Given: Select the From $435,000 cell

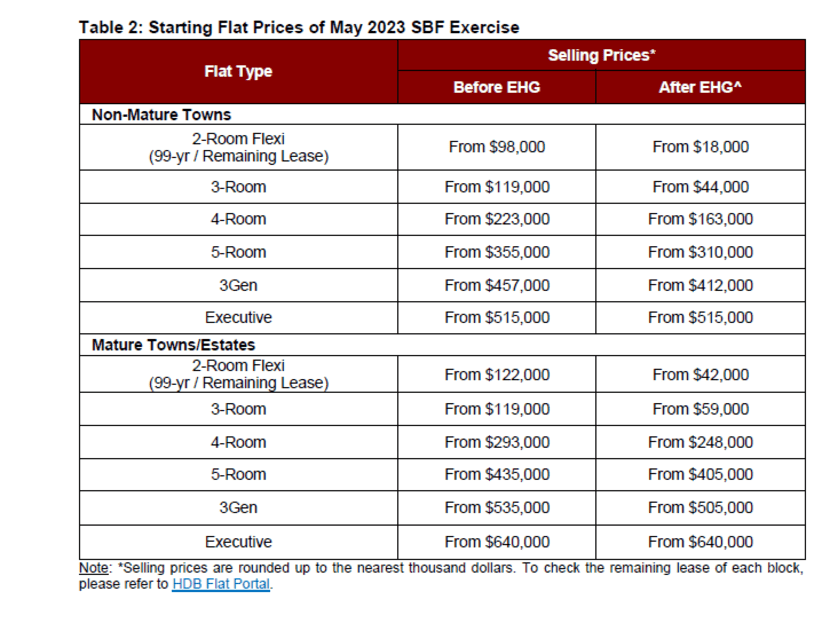Looking at the screenshot, I should 497,474.
